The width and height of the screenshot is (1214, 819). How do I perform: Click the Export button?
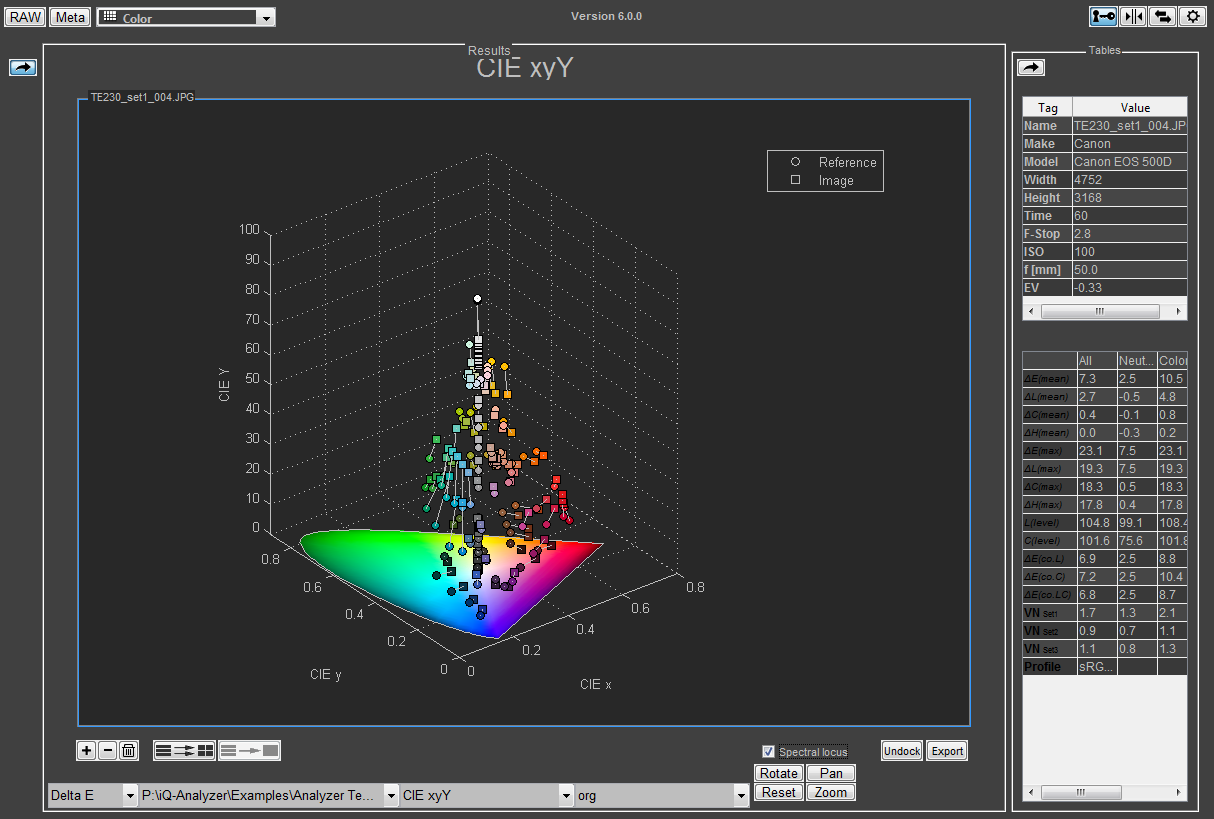click(947, 751)
